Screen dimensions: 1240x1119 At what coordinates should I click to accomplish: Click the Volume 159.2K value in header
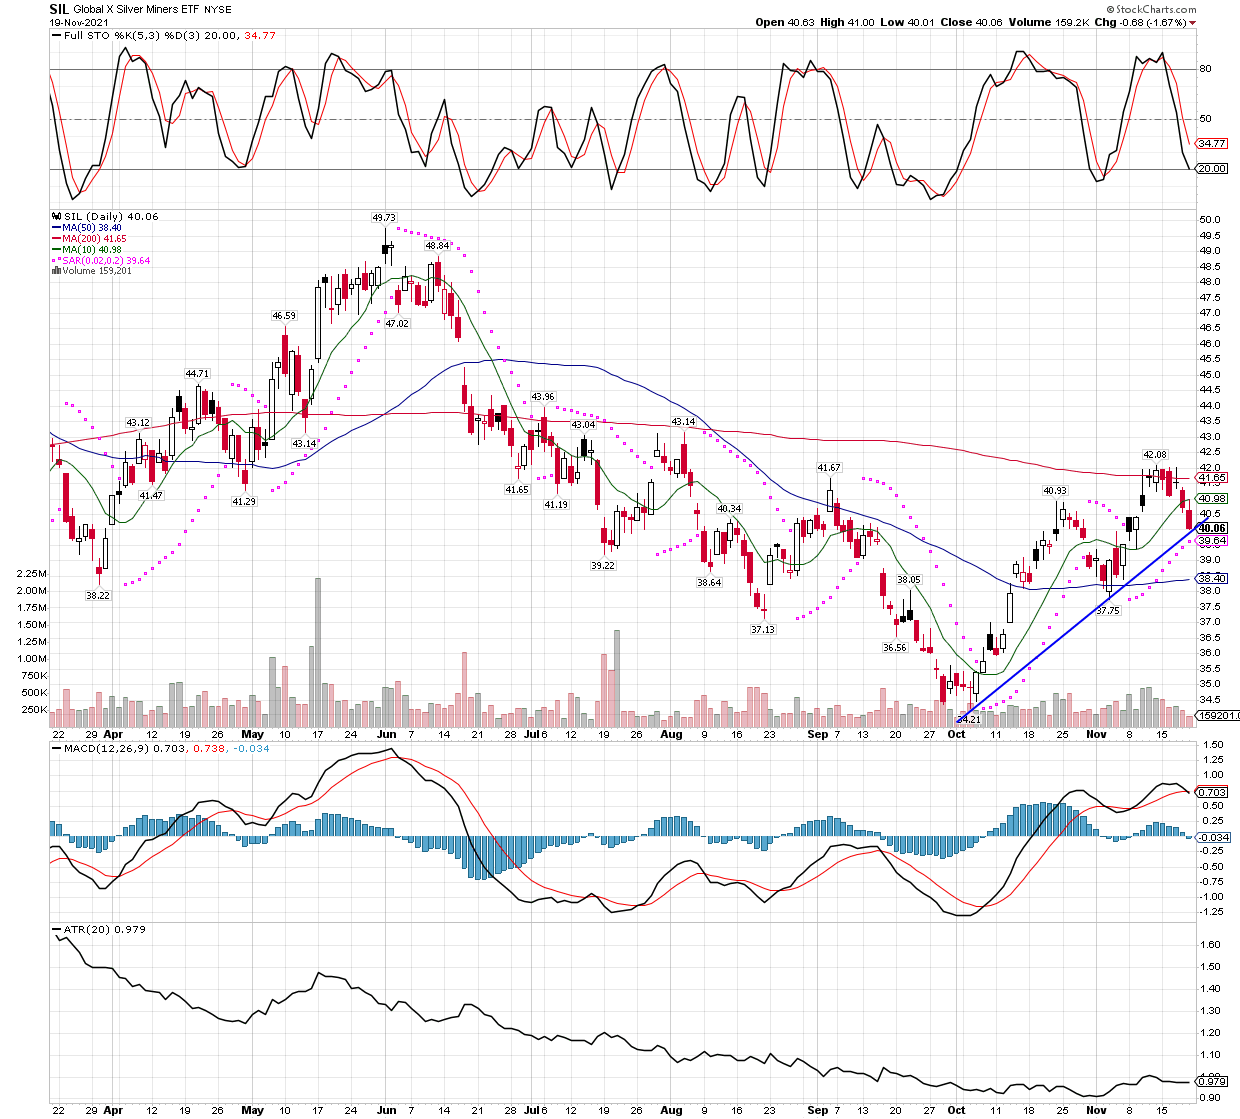tap(1047, 22)
